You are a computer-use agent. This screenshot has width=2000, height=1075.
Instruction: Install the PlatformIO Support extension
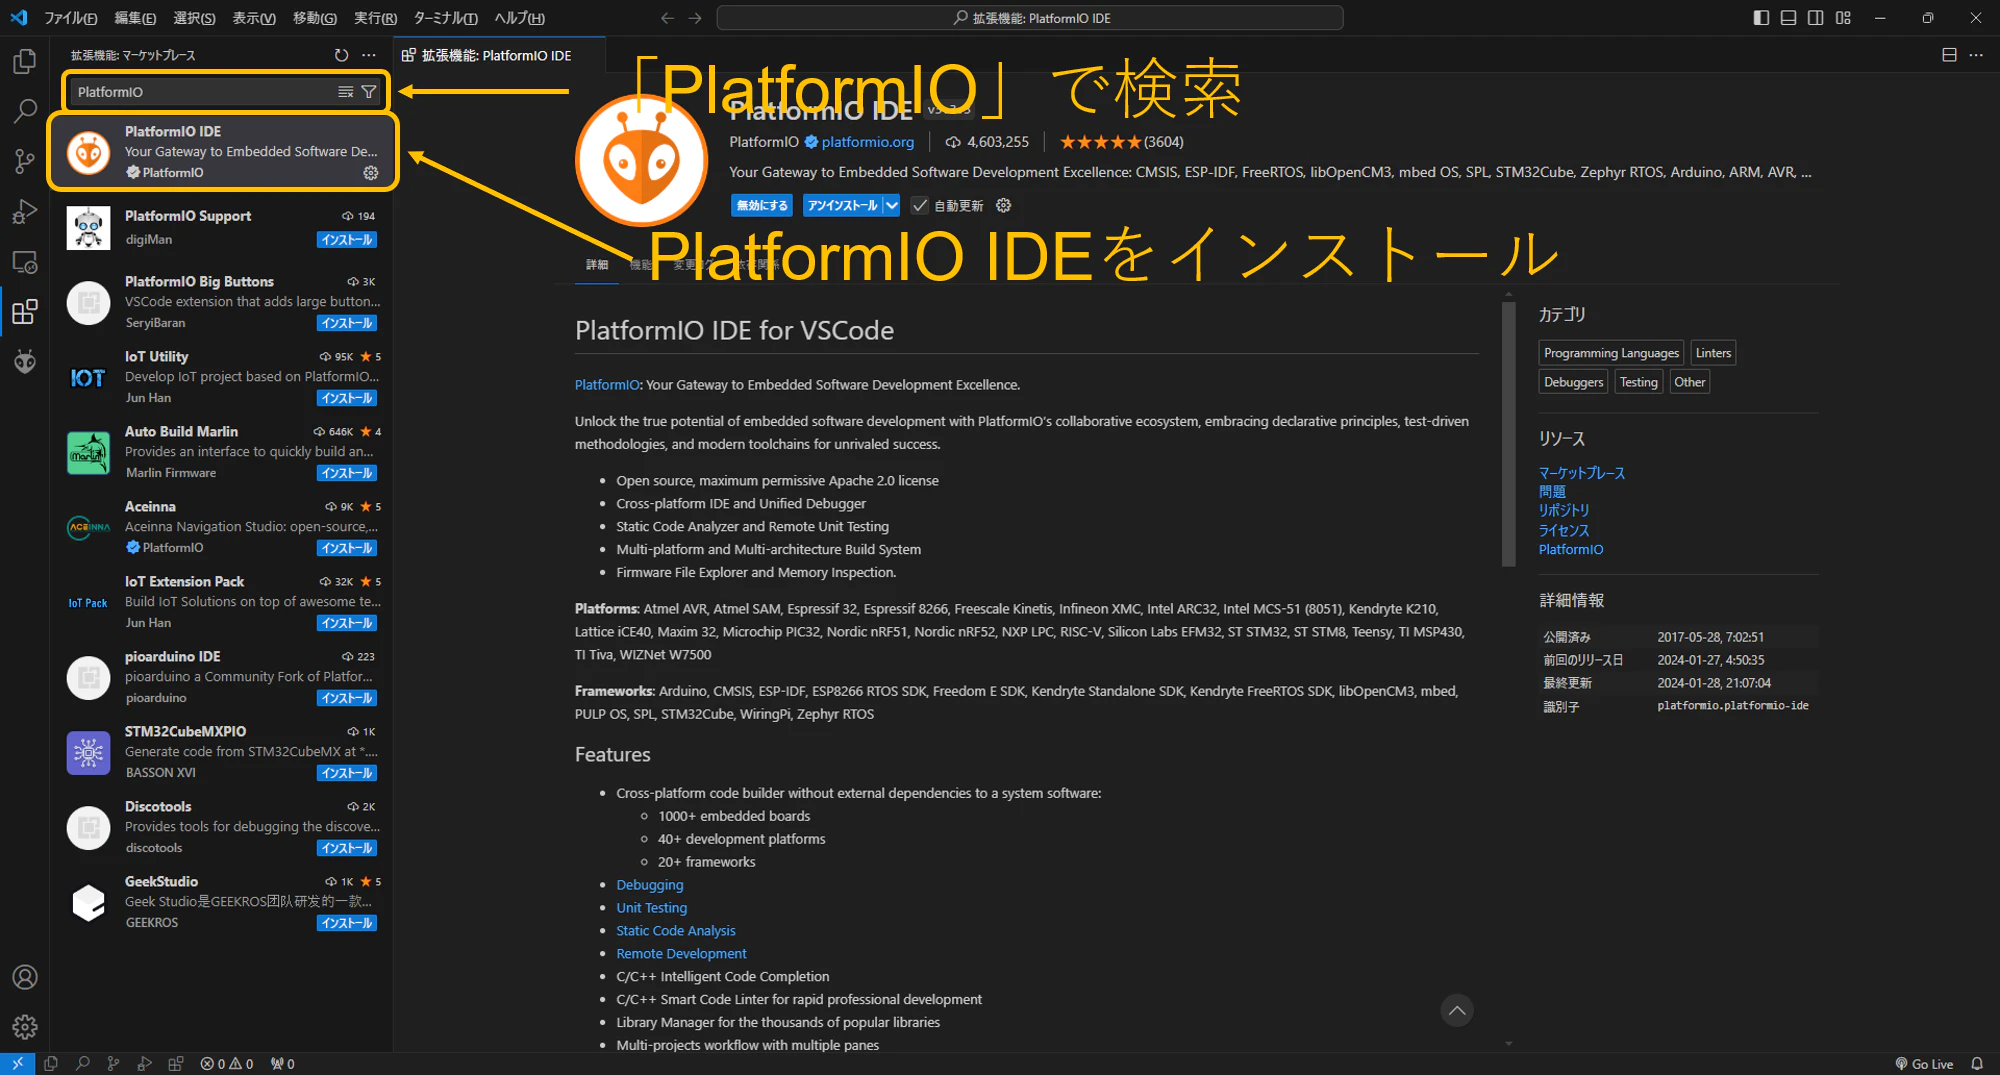[x=347, y=240]
